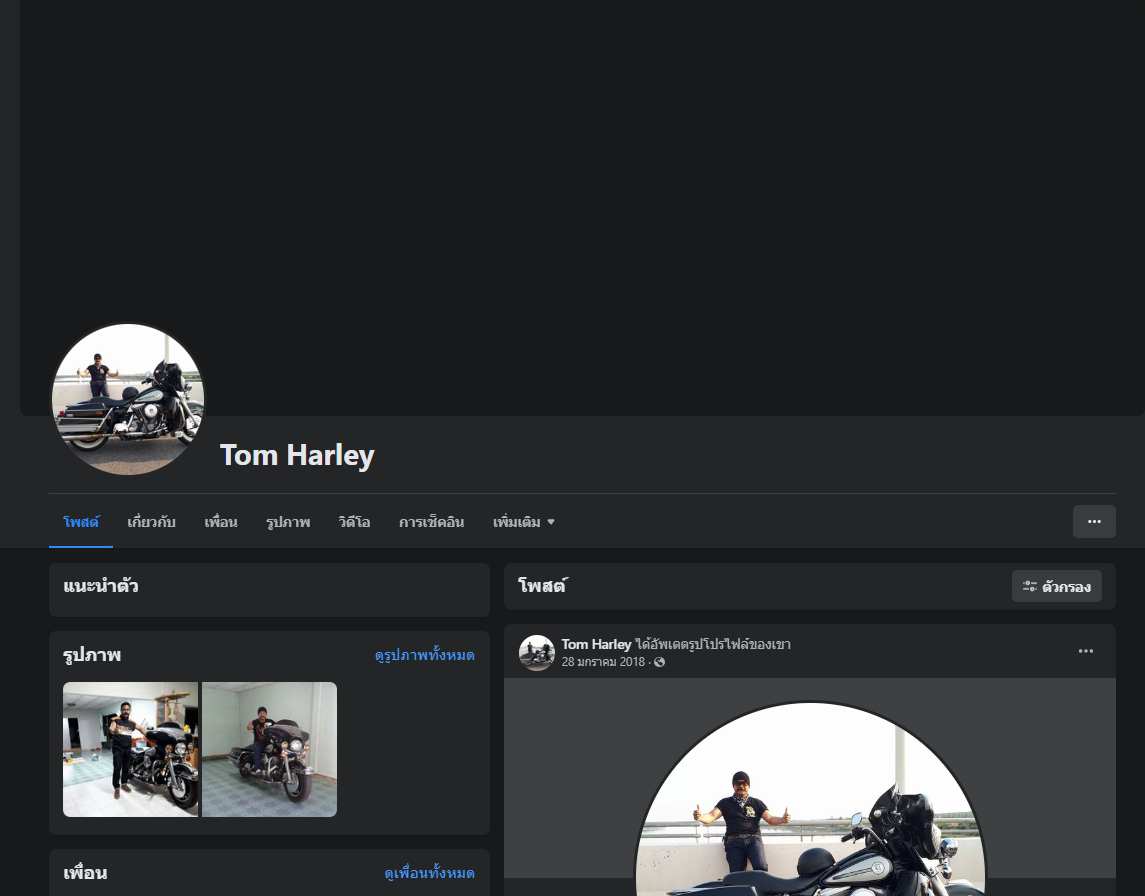Open the เพื่อน tab
This screenshot has width=1145, height=896.
[x=221, y=522]
